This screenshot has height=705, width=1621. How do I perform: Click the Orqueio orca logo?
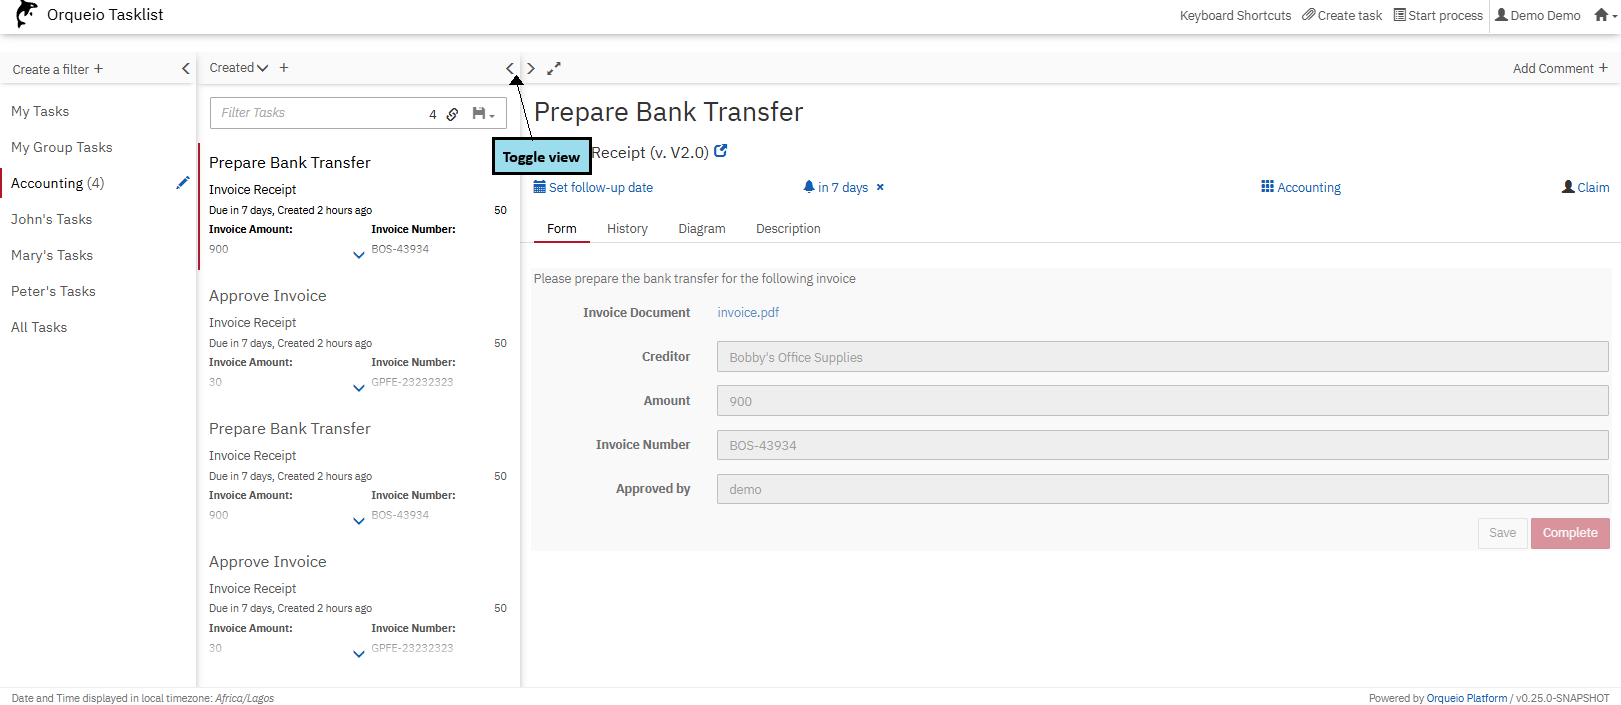click(x=26, y=15)
